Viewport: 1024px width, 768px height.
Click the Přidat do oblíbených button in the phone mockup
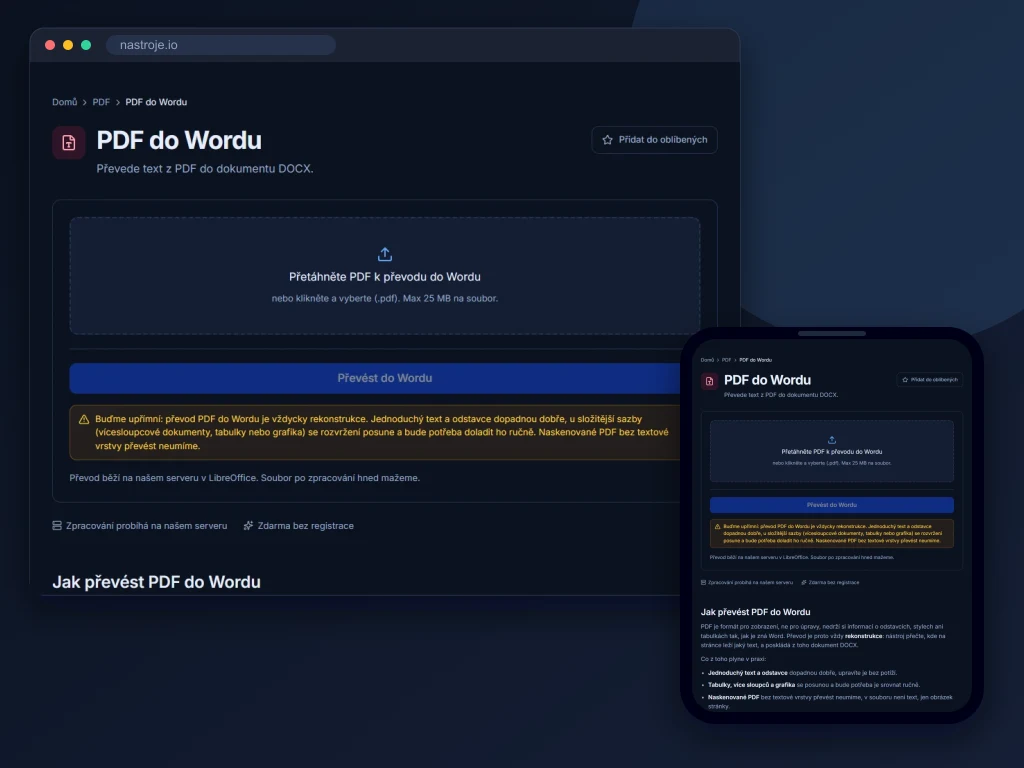coord(930,379)
